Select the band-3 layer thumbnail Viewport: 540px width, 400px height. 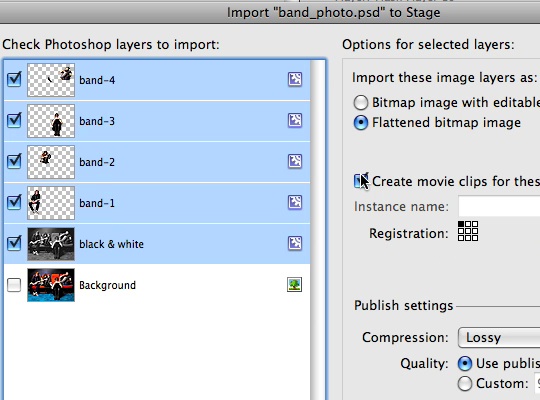point(51,121)
